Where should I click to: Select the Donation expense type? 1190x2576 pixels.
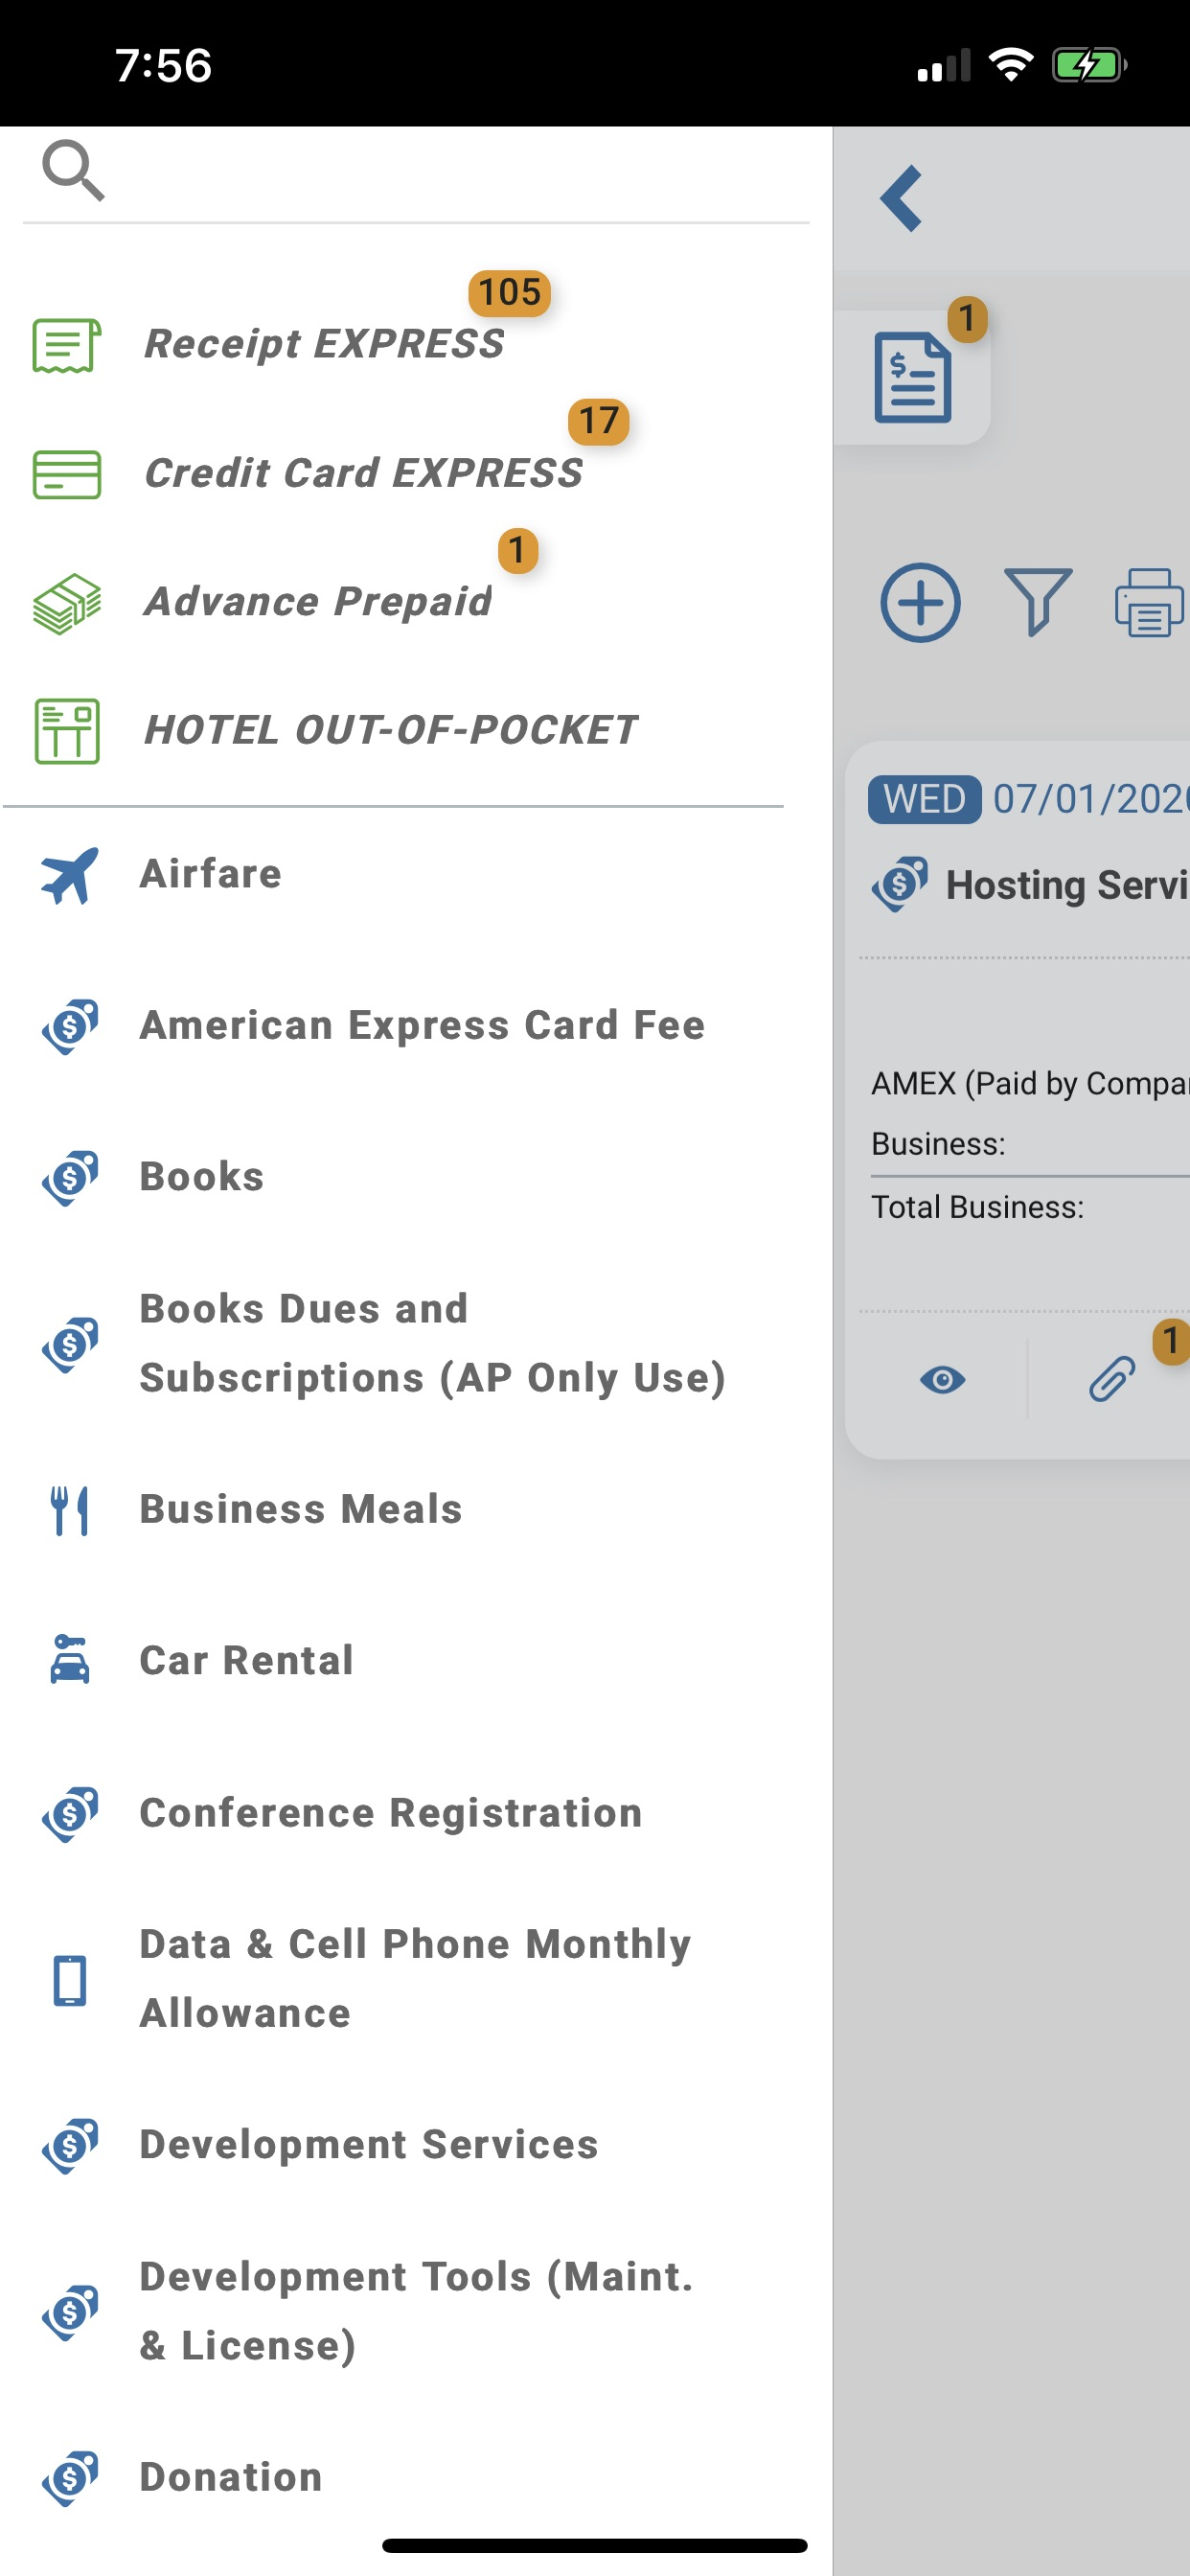click(x=230, y=2476)
